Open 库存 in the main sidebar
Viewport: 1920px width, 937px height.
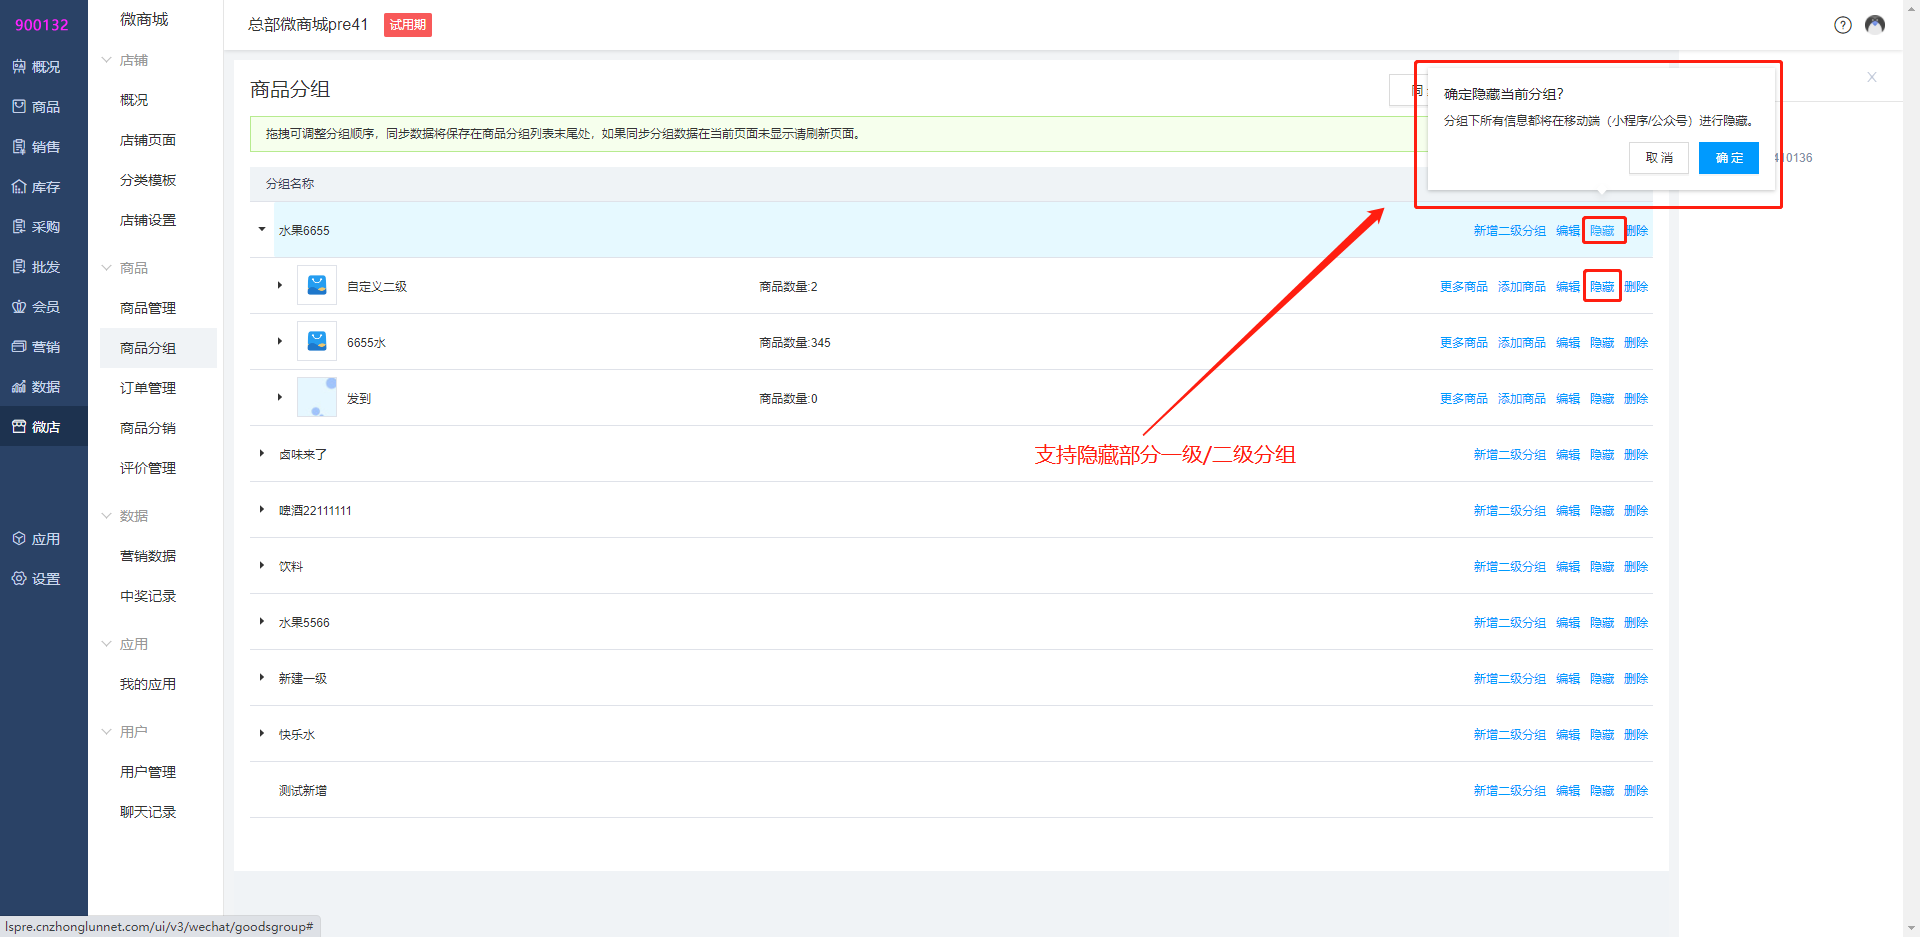click(37, 187)
